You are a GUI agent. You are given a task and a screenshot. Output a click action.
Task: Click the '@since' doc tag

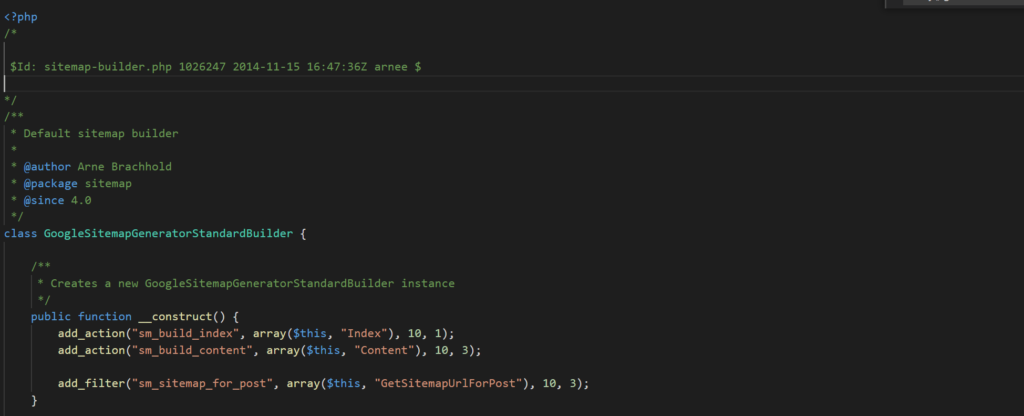point(44,200)
